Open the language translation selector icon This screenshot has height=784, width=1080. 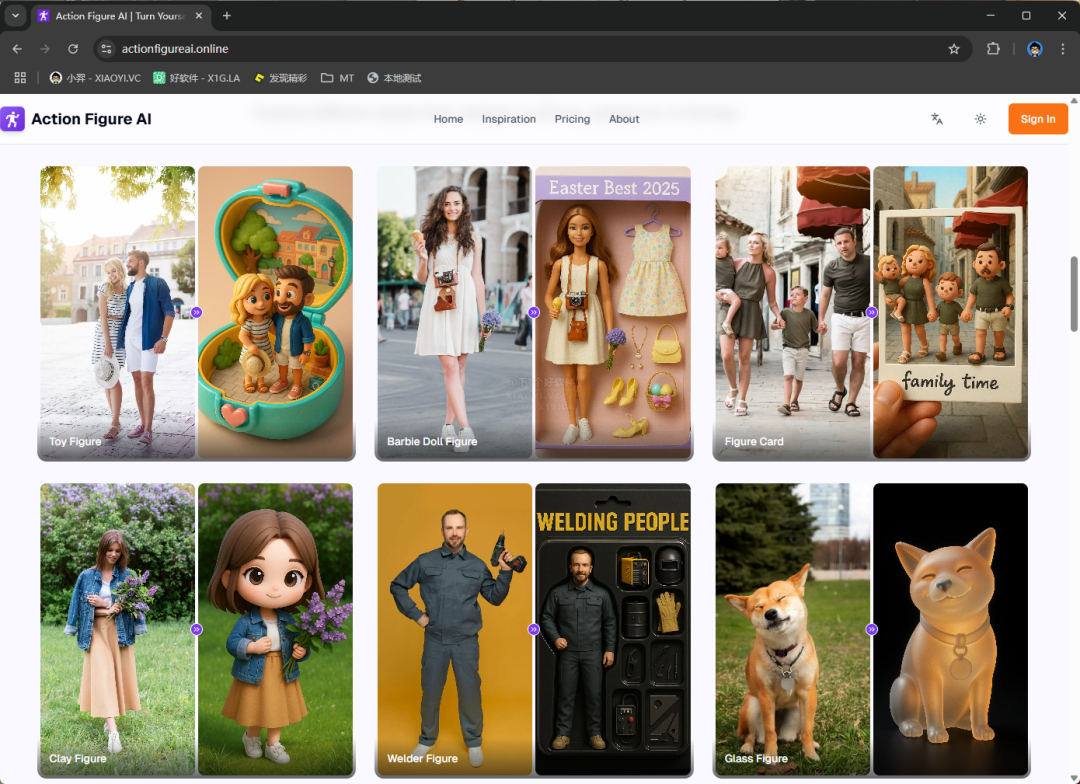click(937, 119)
